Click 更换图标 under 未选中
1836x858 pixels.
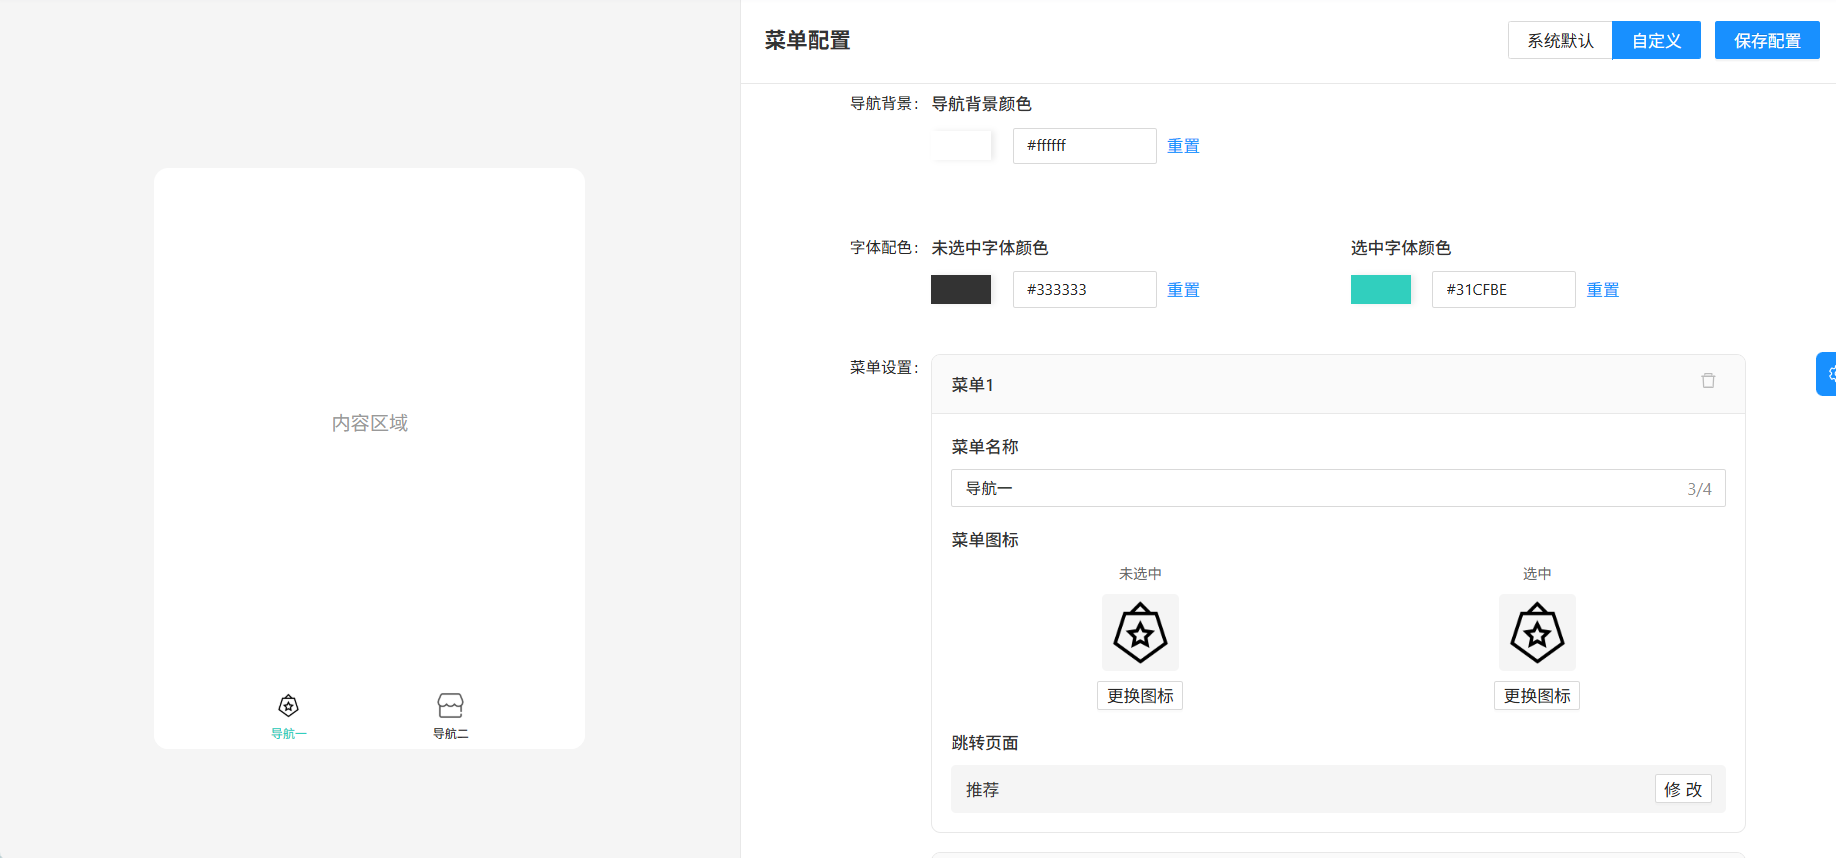[1140, 696]
